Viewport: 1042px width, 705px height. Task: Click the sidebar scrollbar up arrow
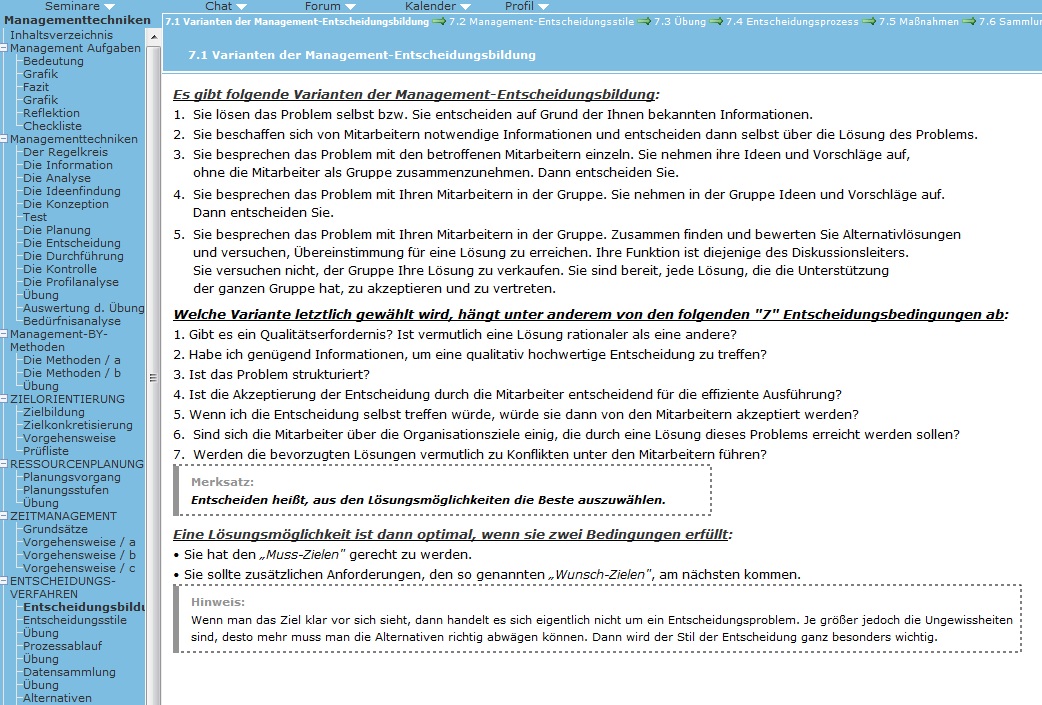(x=154, y=37)
